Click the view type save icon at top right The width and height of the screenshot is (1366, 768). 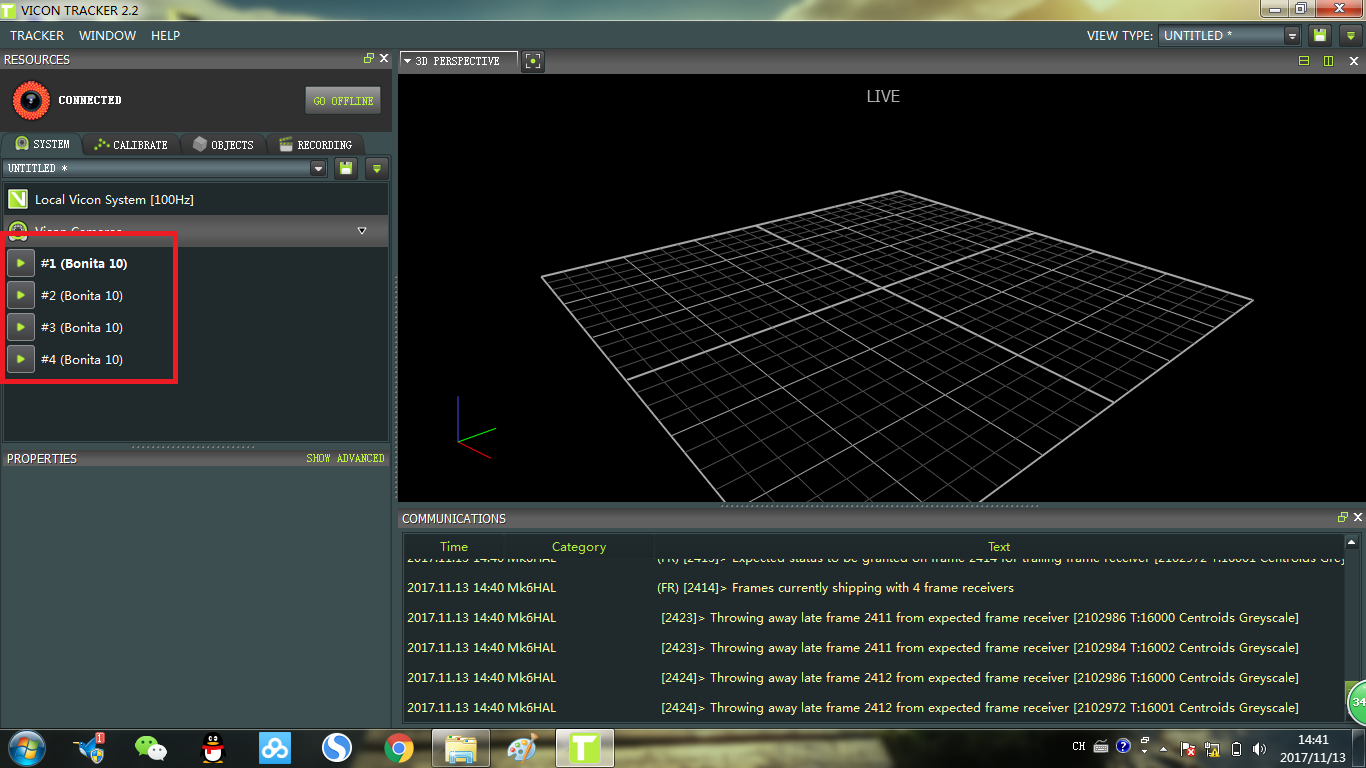click(x=1320, y=36)
